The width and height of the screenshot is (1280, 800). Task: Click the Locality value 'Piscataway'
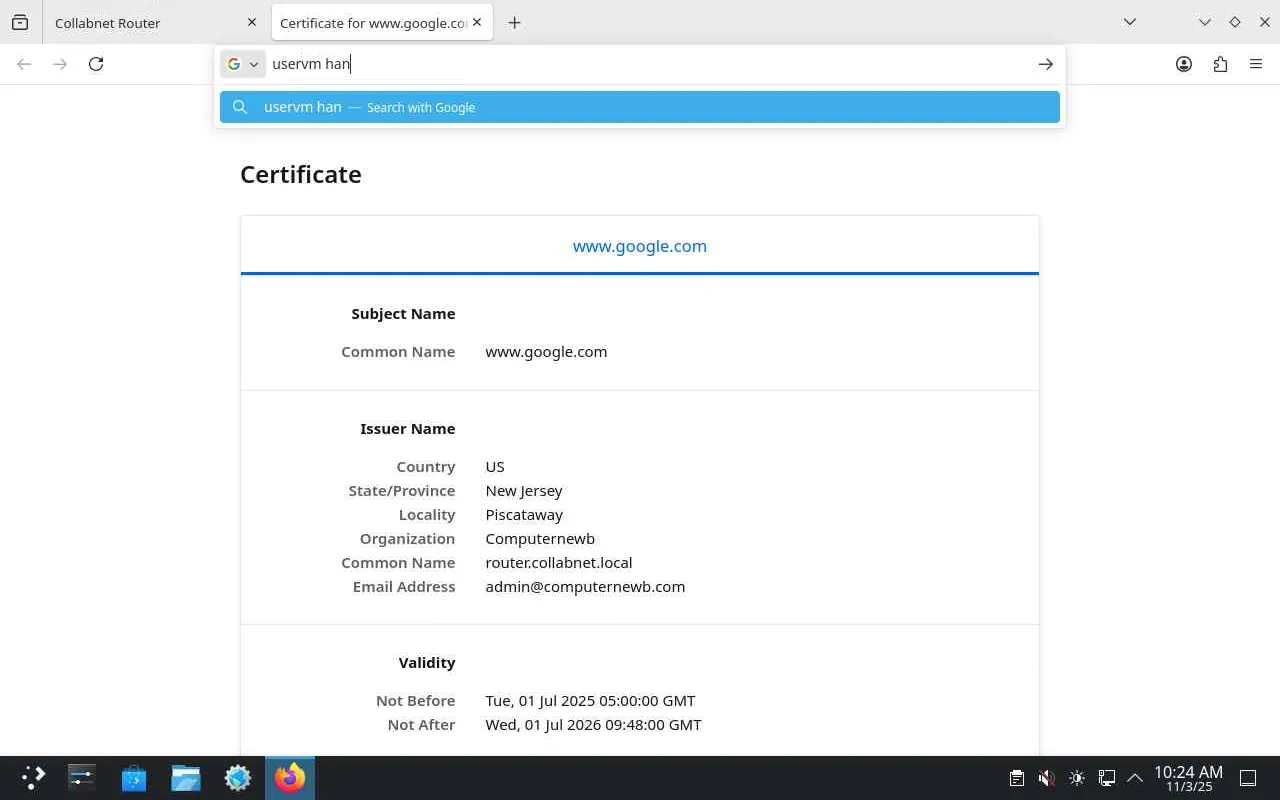tap(524, 514)
